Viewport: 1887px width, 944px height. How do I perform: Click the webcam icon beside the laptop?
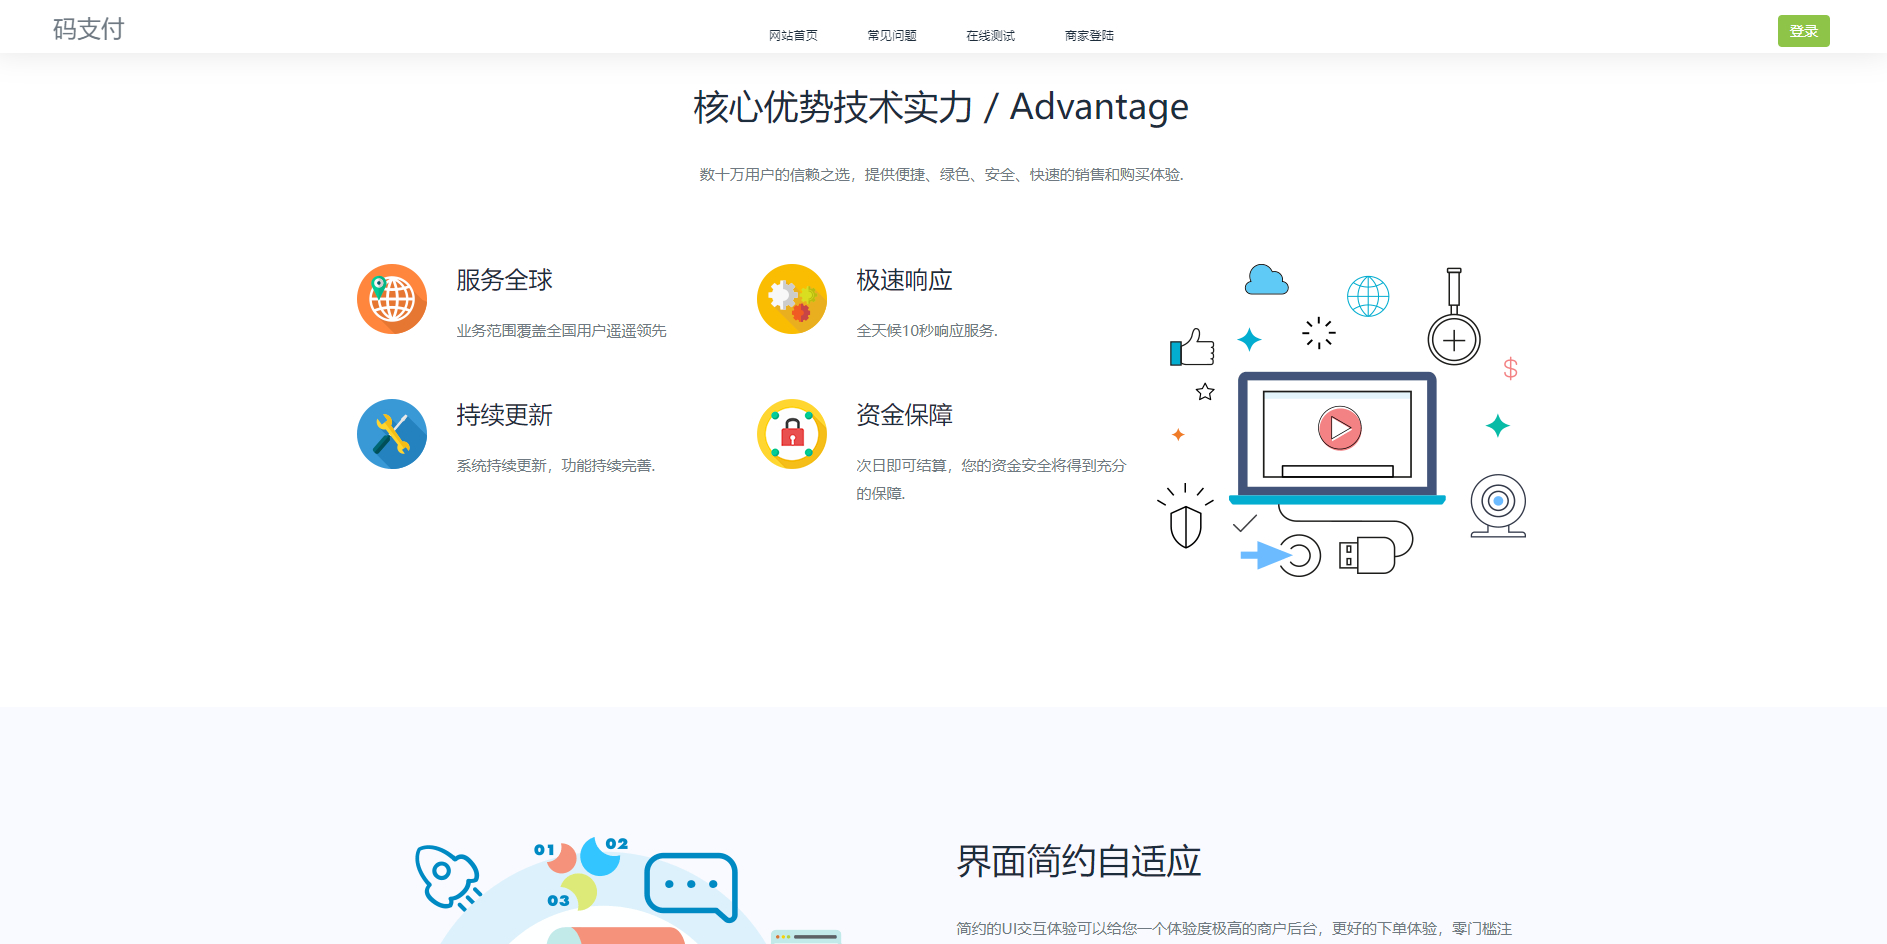pyautogui.click(x=1497, y=505)
